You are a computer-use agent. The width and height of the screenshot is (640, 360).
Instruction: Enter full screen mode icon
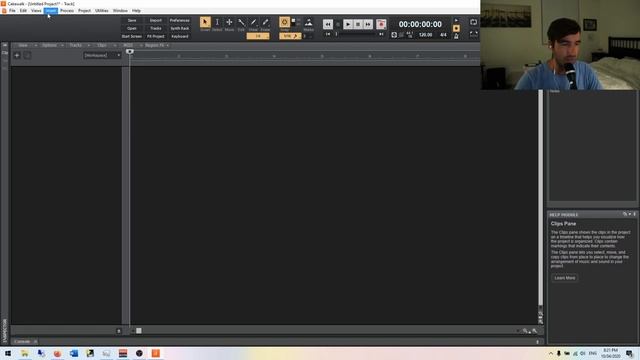coord(473,34)
